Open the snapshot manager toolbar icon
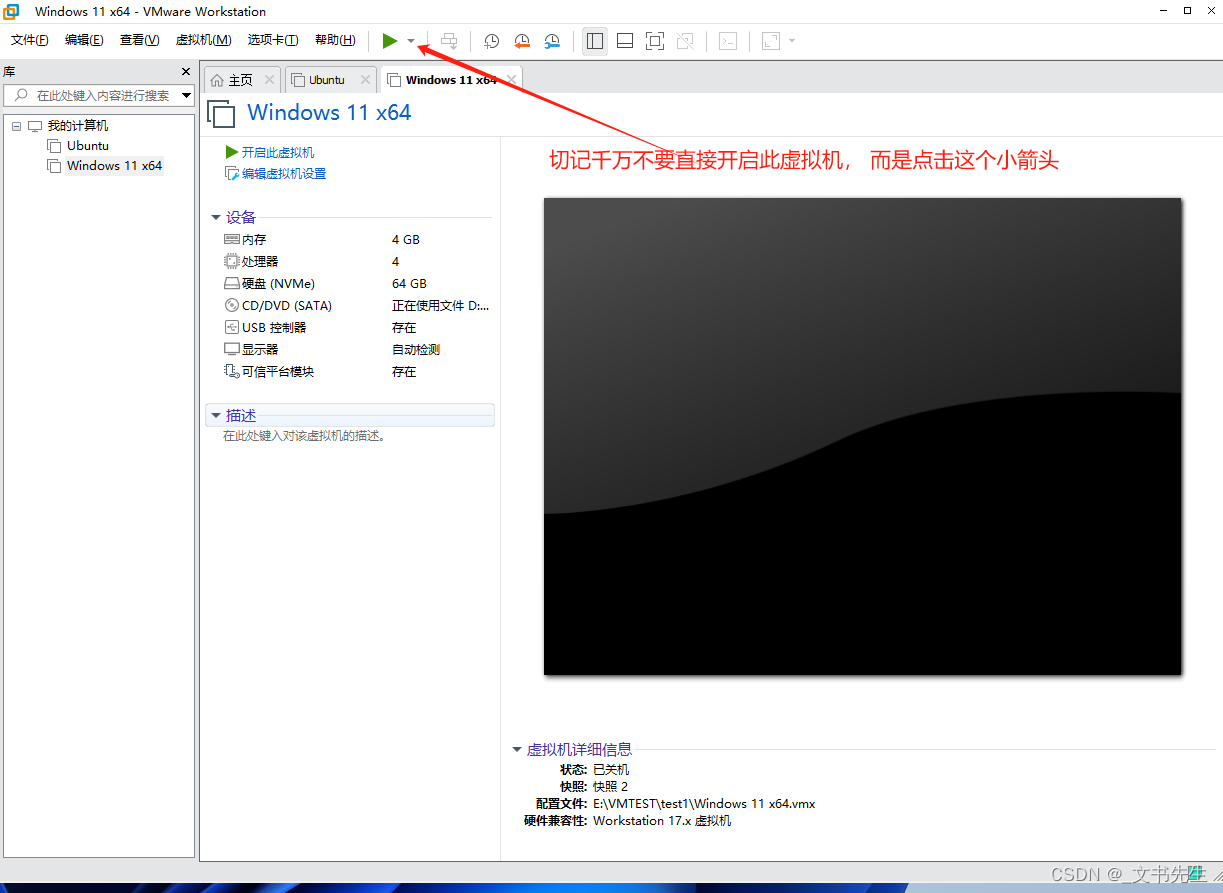 click(552, 41)
